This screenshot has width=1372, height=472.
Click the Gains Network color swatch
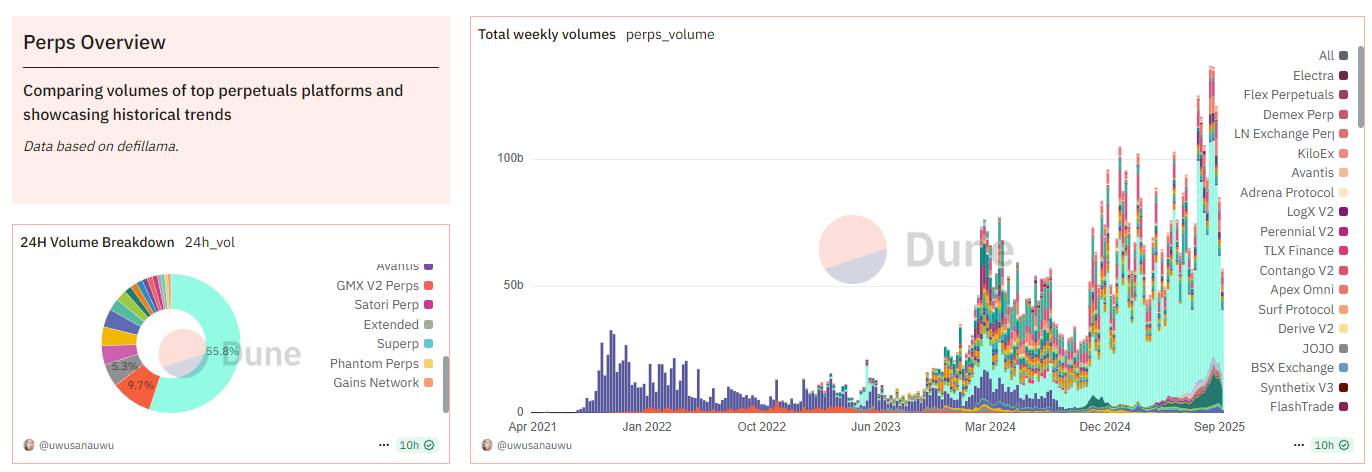click(x=429, y=383)
